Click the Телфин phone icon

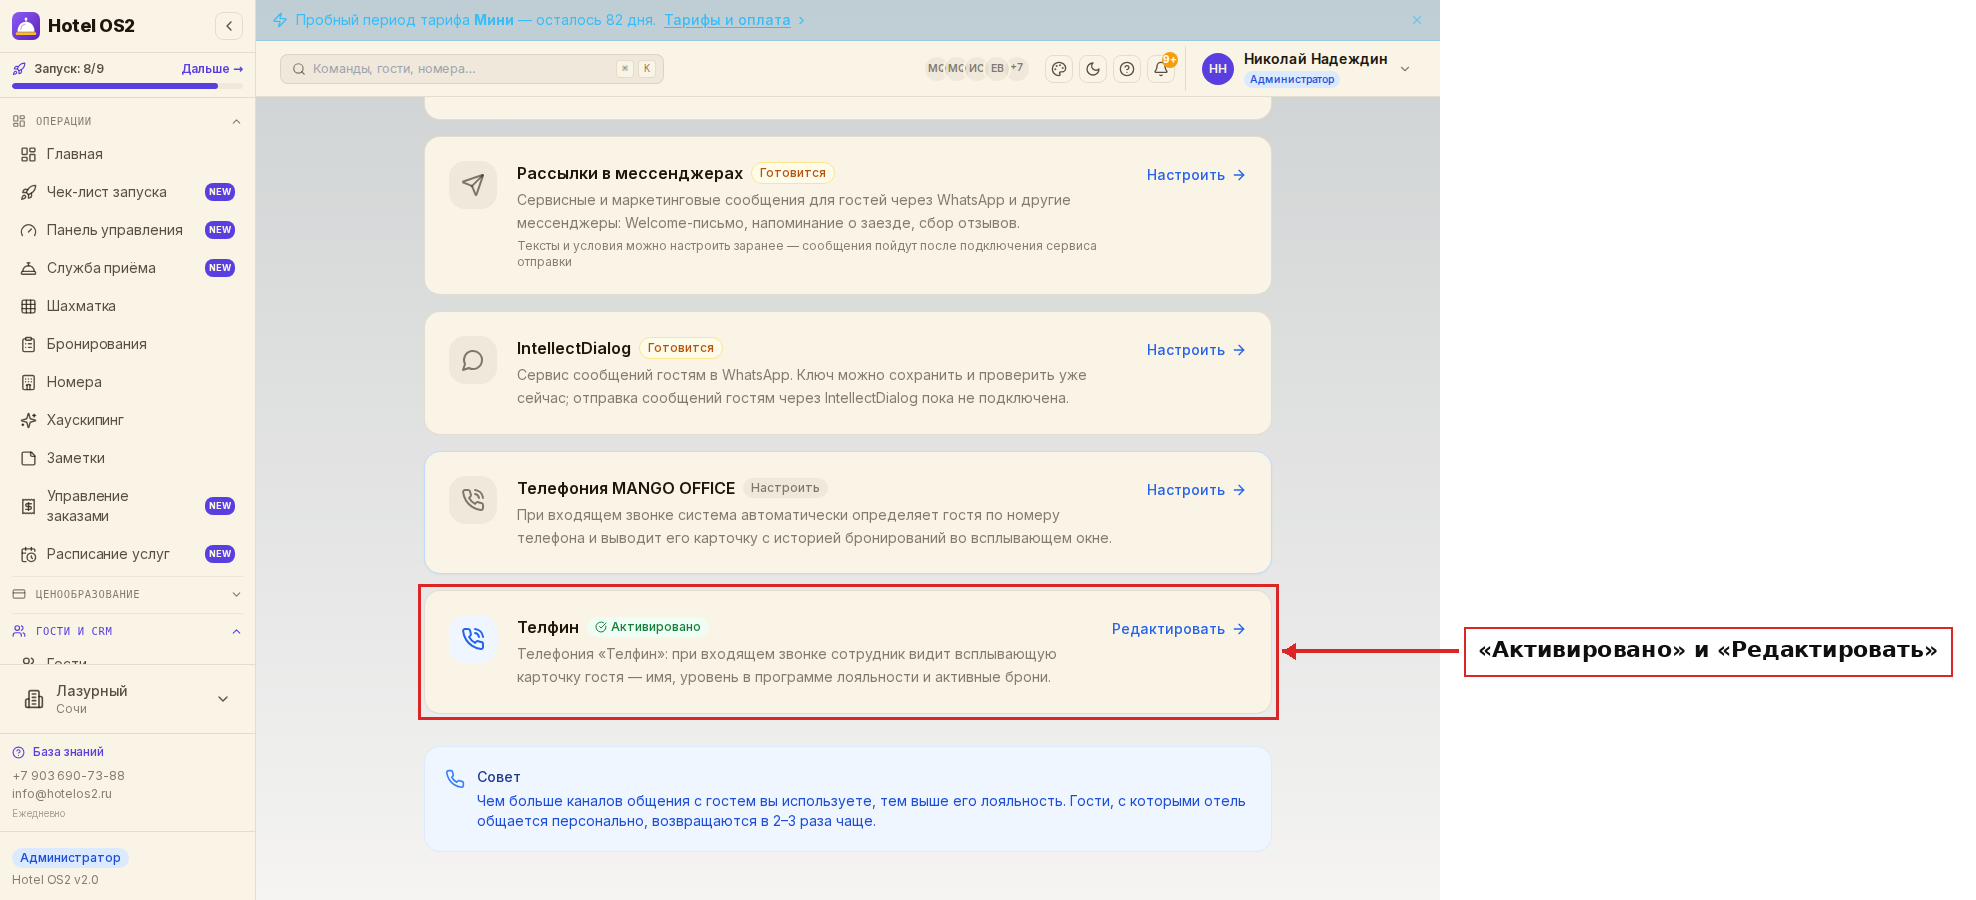473,639
